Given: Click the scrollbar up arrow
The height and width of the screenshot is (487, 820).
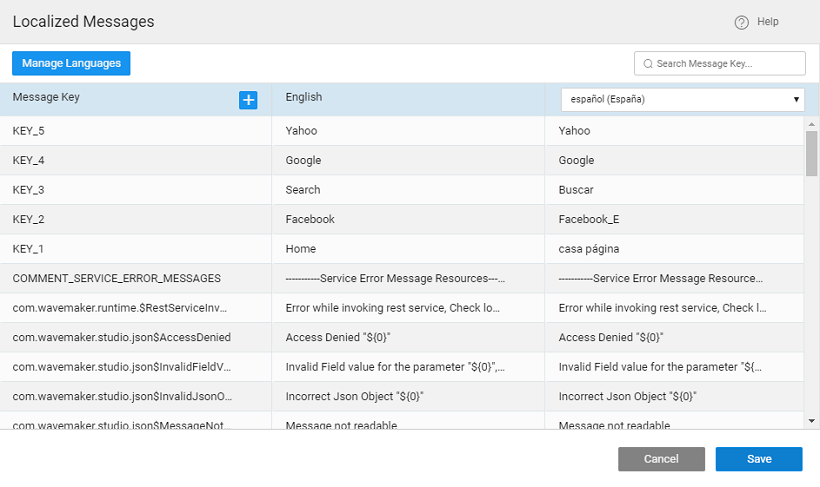Looking at the screenshot, I should point(811,123).
